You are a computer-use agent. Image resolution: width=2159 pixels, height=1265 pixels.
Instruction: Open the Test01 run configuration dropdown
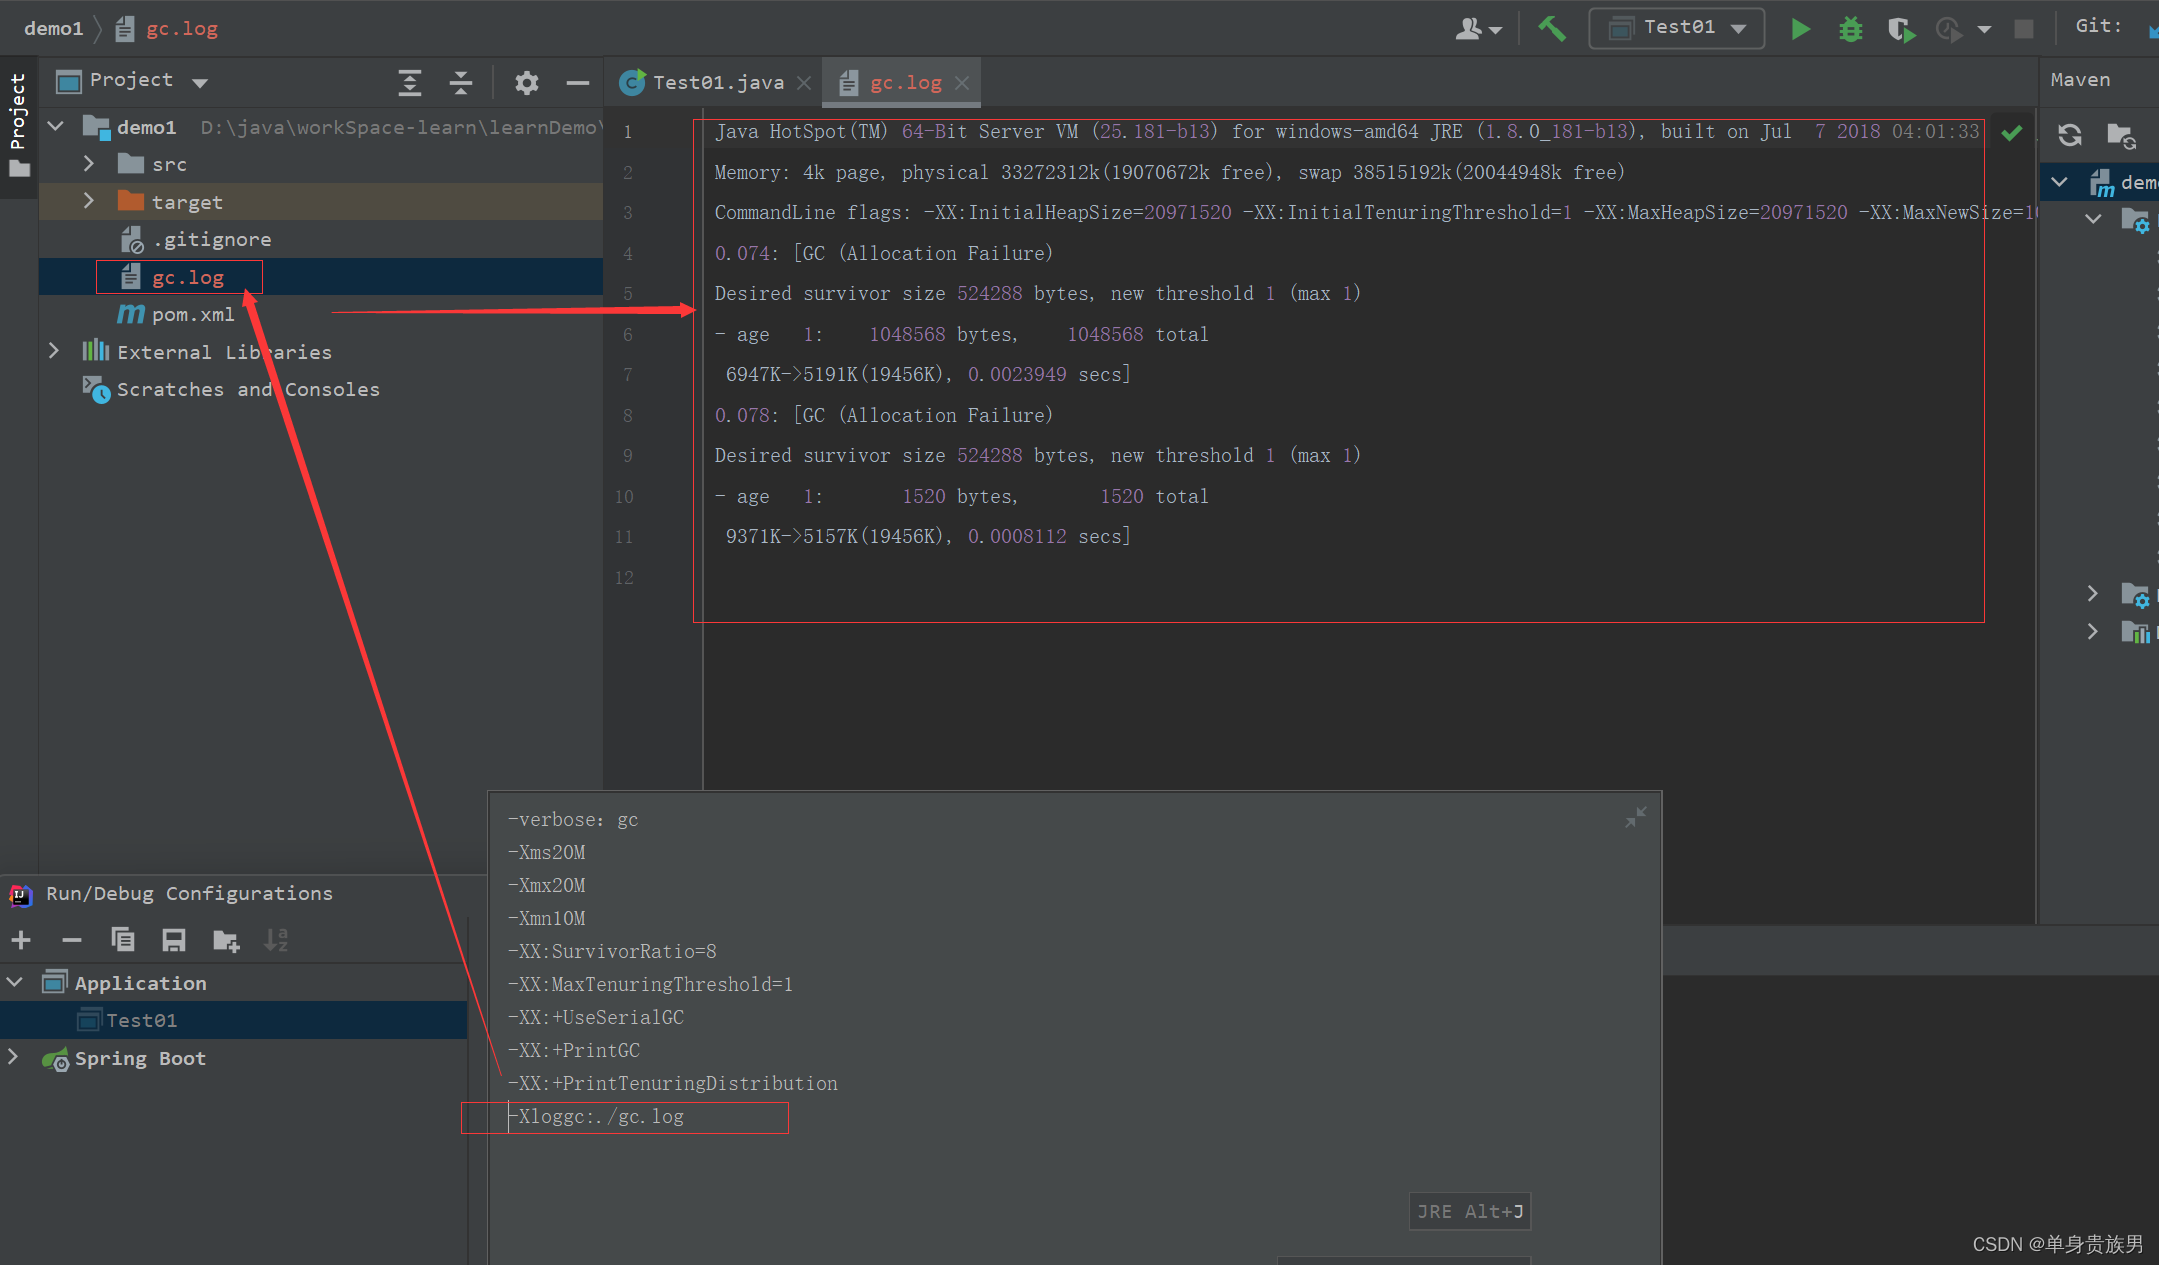point(1677,28)
